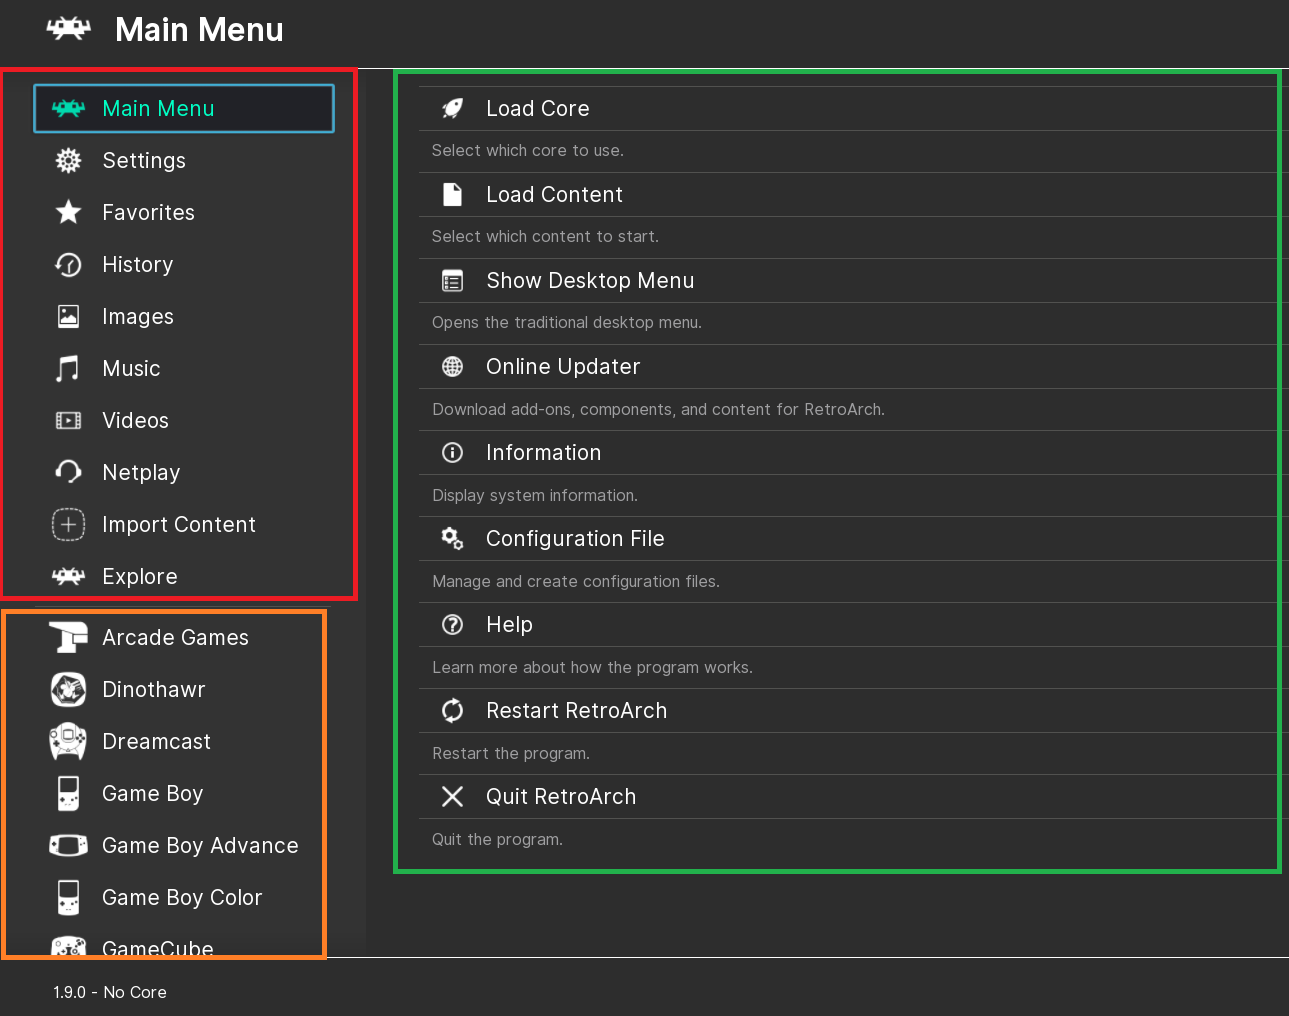Click the Import Content plus icon
1289x1016 pixels.
point(68,524)
